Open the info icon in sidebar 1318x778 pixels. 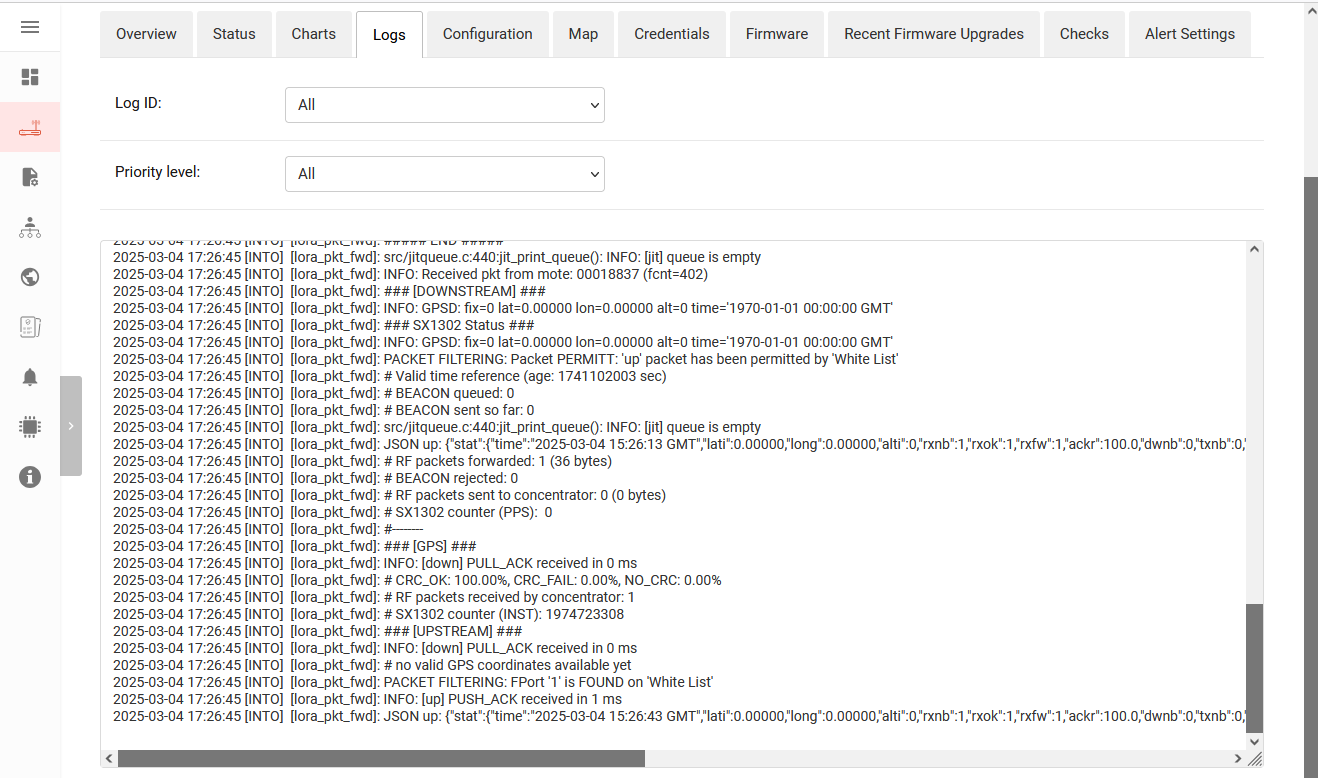(30, 477)
